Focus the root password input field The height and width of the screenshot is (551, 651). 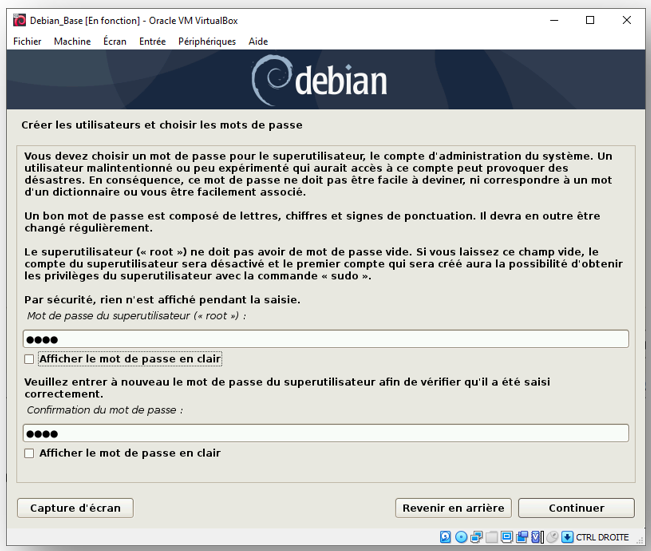click(x=326, y=339)
